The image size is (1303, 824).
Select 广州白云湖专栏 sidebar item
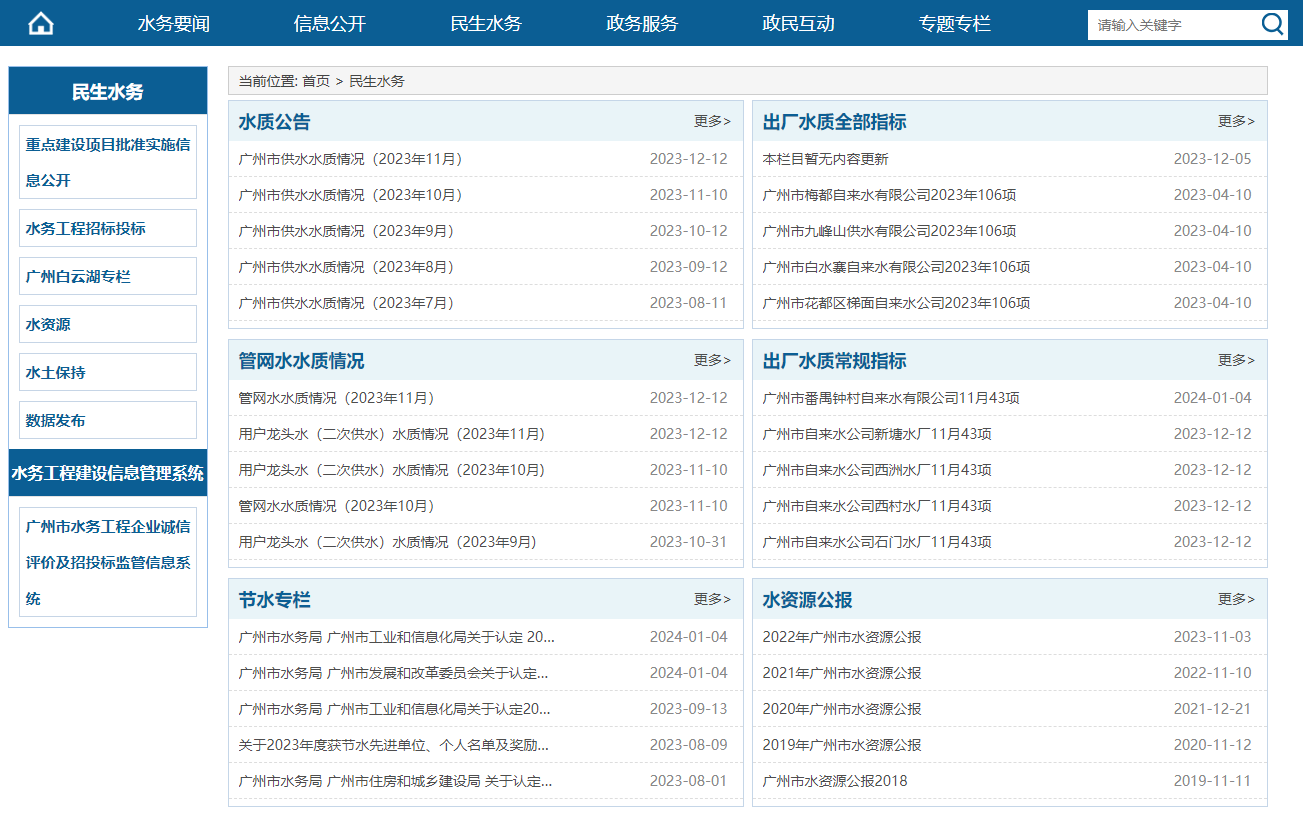pyautogui.click(x=78, y=277)
